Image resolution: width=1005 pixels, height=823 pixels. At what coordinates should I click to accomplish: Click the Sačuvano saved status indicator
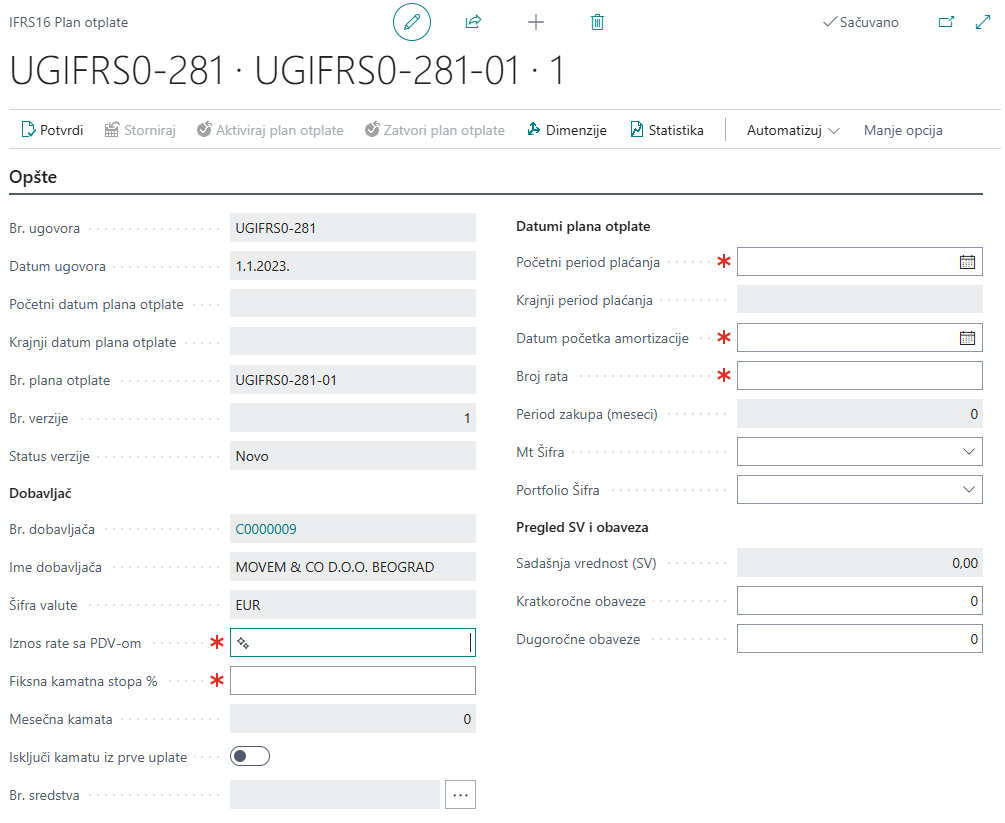pos(861,22)
